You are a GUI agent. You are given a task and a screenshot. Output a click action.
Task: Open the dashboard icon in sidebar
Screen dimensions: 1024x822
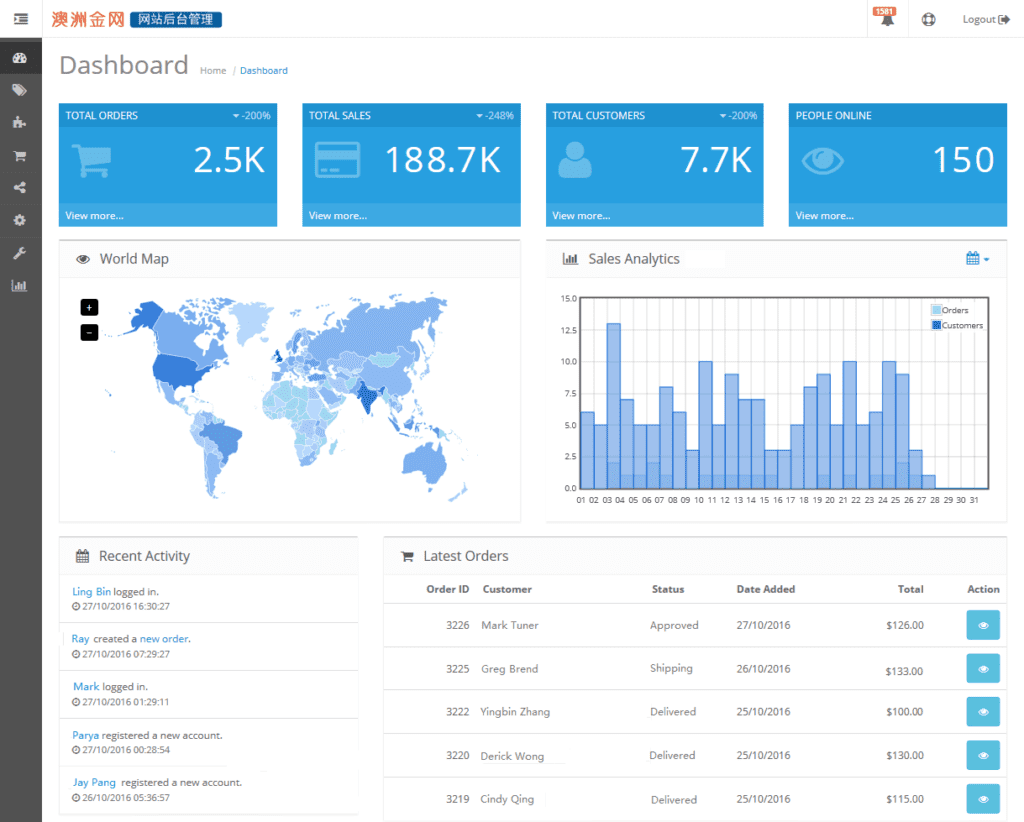coord(20,58)
